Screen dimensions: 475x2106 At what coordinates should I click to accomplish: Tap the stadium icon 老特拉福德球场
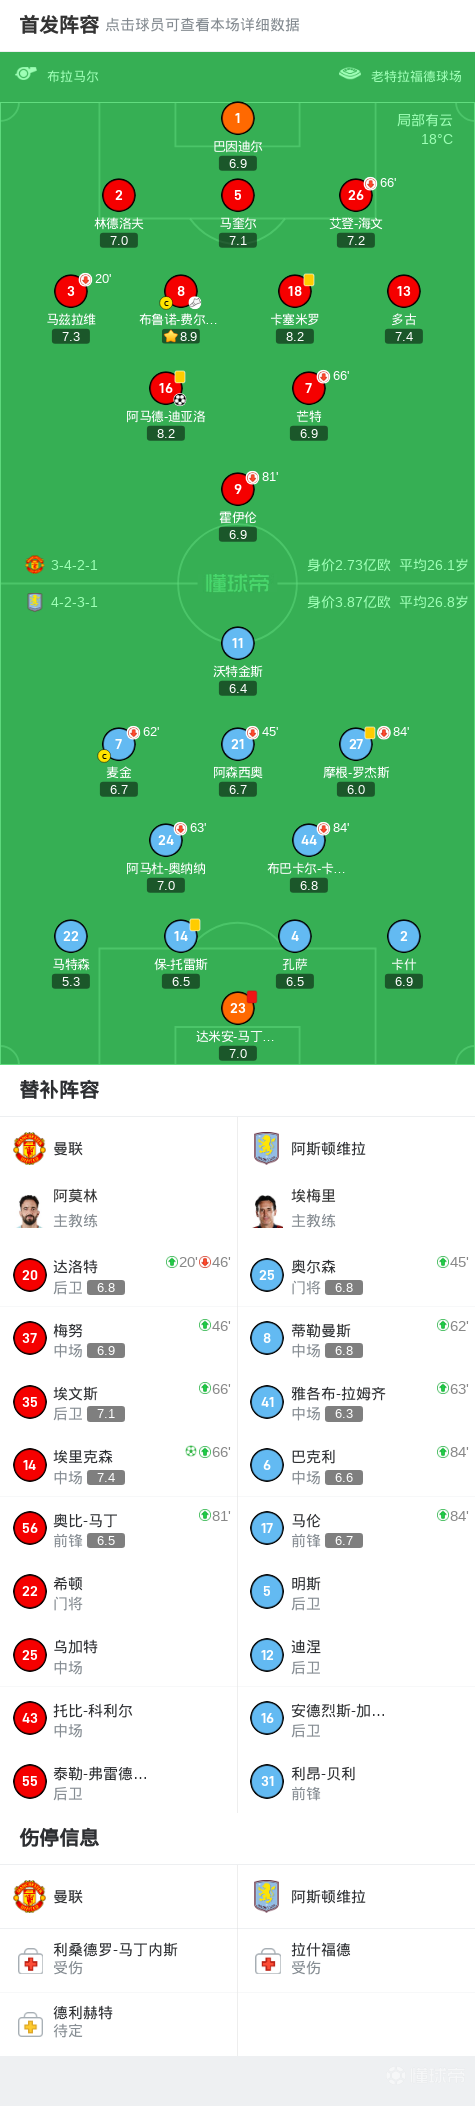pos(350,74)
